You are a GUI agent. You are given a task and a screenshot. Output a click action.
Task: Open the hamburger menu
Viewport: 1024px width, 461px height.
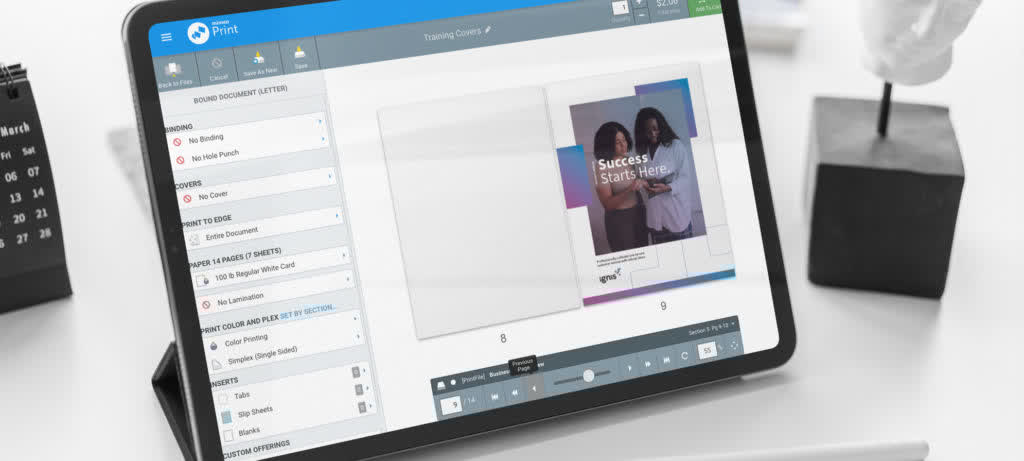point(166,37)
